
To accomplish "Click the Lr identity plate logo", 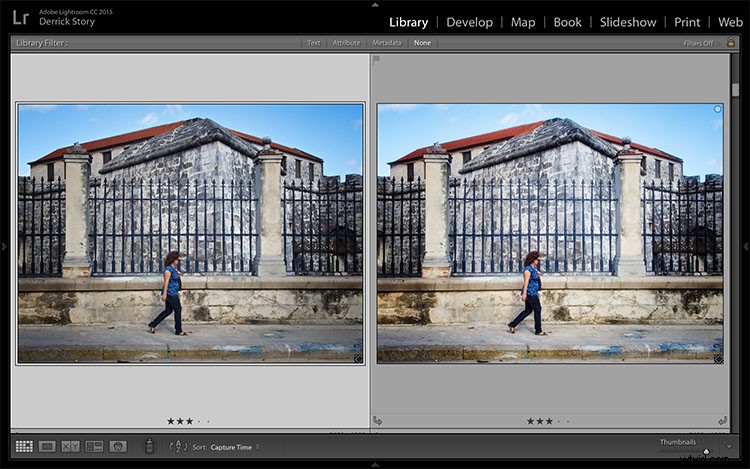I will 21,18.
